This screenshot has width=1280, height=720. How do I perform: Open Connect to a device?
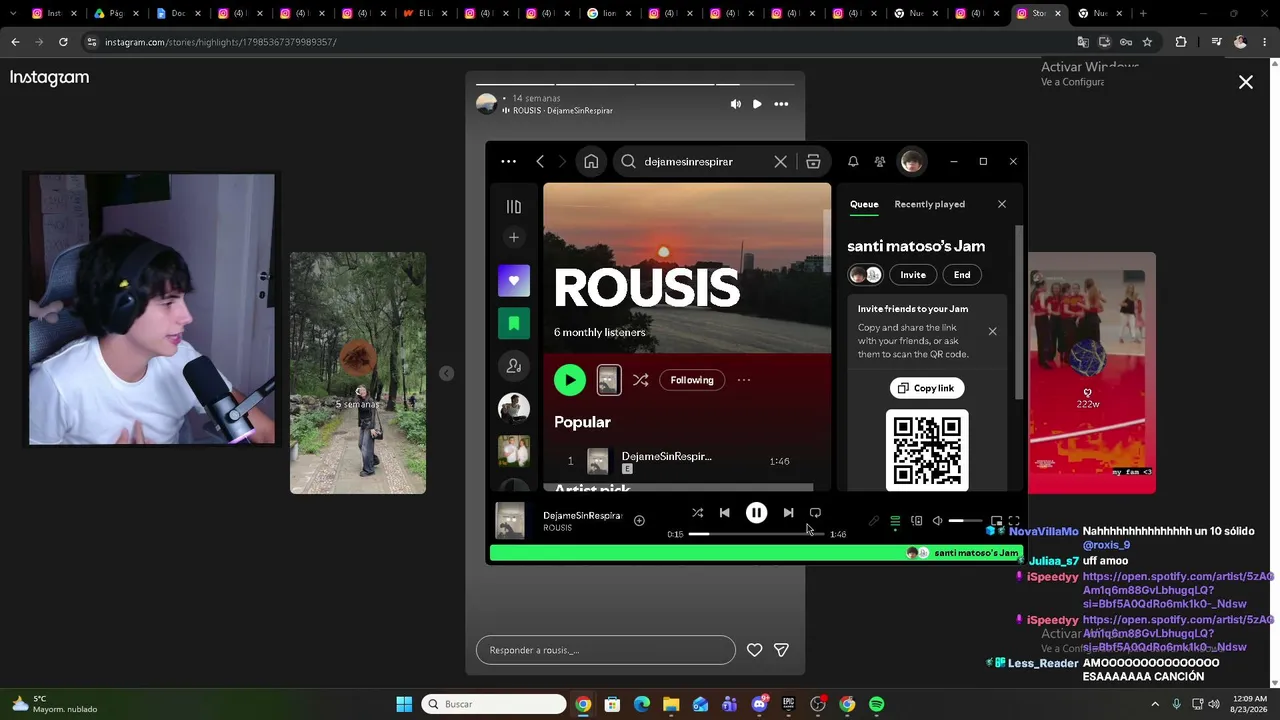(x=916, y=521)
